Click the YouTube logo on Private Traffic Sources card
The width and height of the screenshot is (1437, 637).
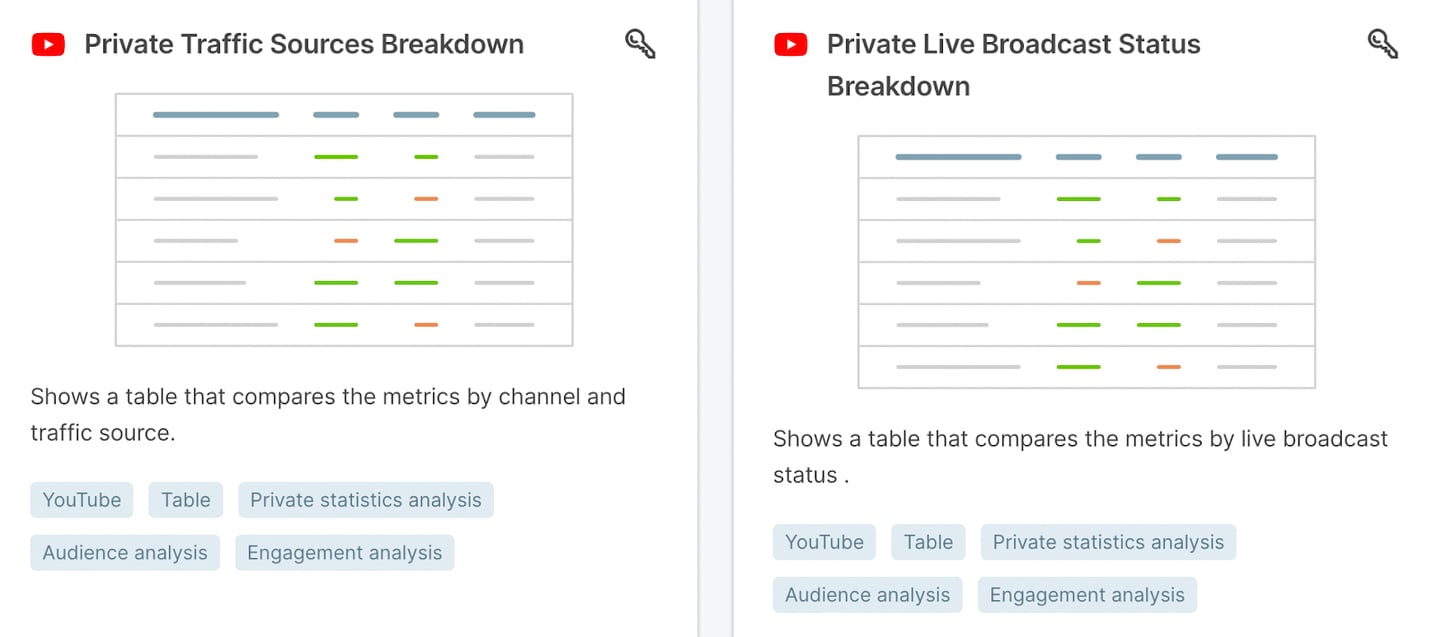click(48, 44)
